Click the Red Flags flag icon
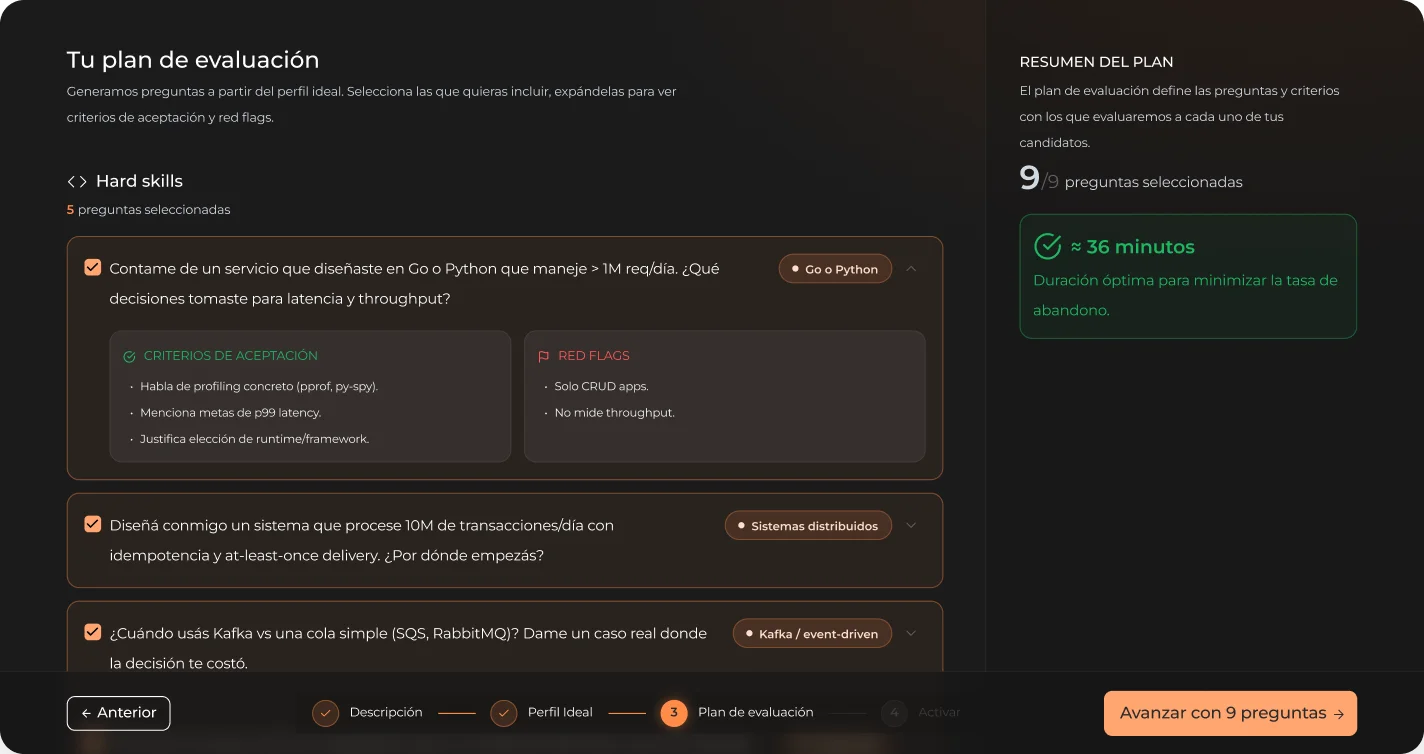Image resolution: width=1424 pixels, height=754 pixels. (544, 356)
